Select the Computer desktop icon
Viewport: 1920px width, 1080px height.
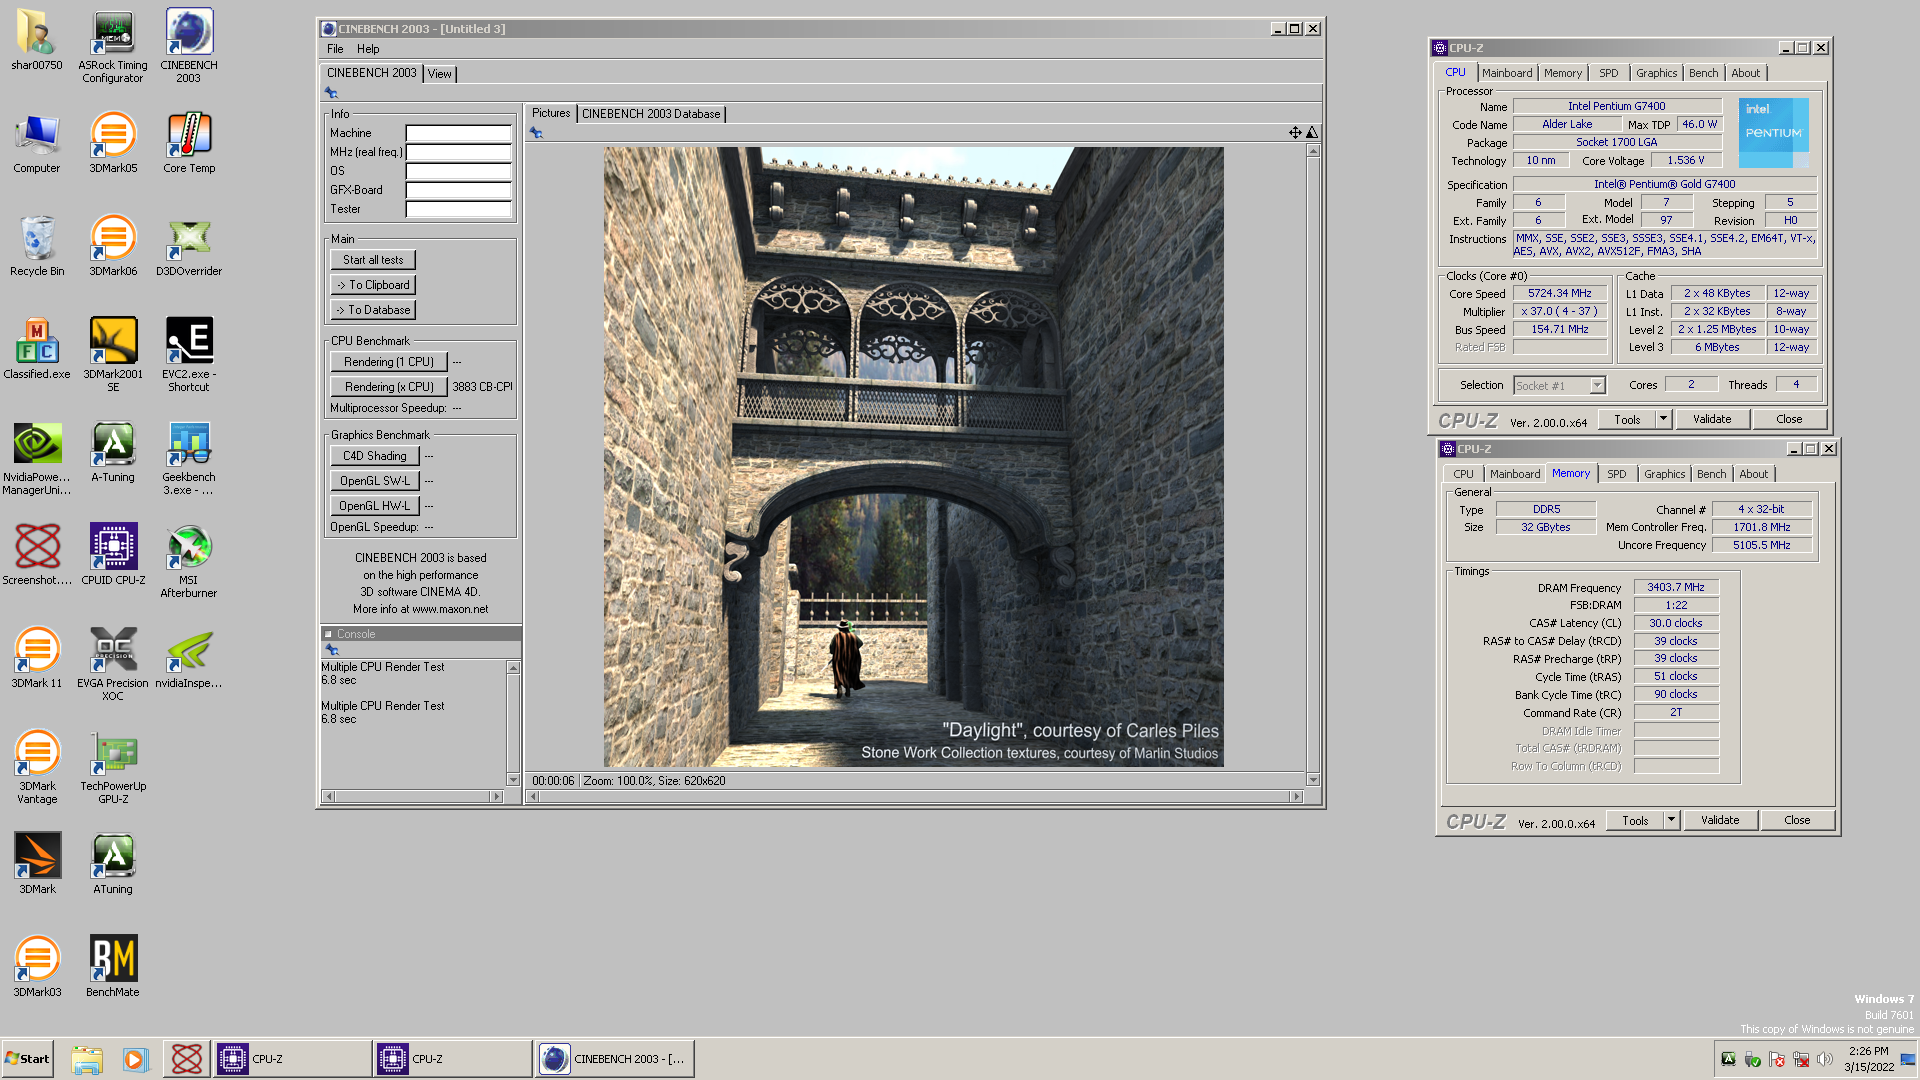click(x=37, y=143)
